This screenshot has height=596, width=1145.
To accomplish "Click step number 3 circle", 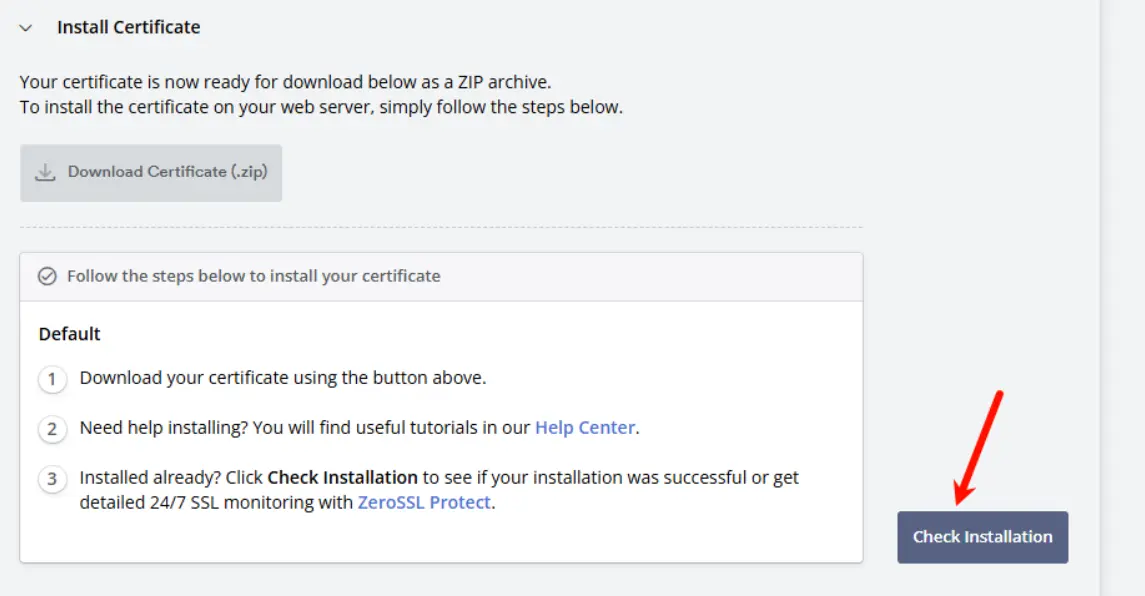I will point(52,478).
